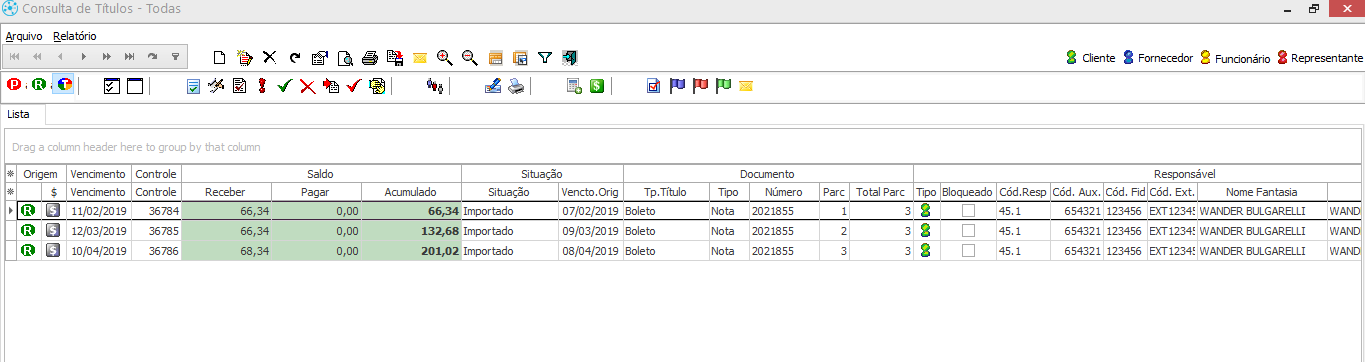Click the signature pen icon
Viewport: 1365px width, 362px height.
(493, 86)
